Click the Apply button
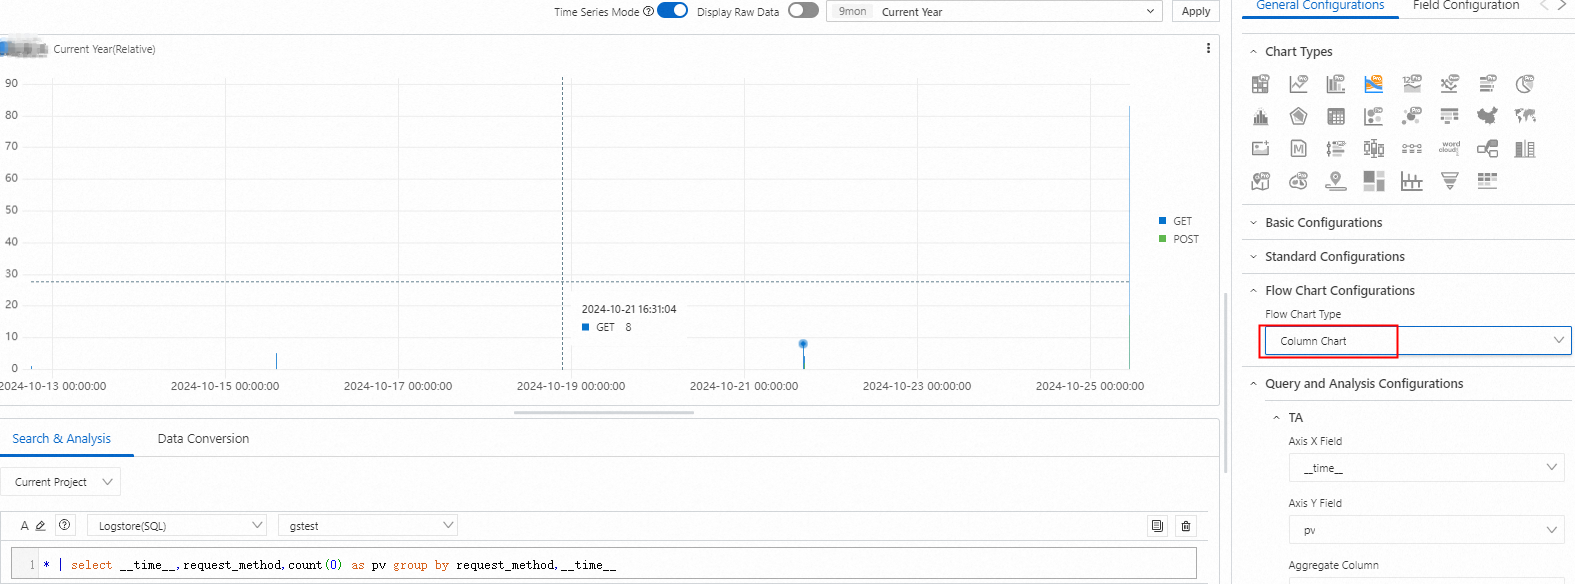 pos(1196,12)
